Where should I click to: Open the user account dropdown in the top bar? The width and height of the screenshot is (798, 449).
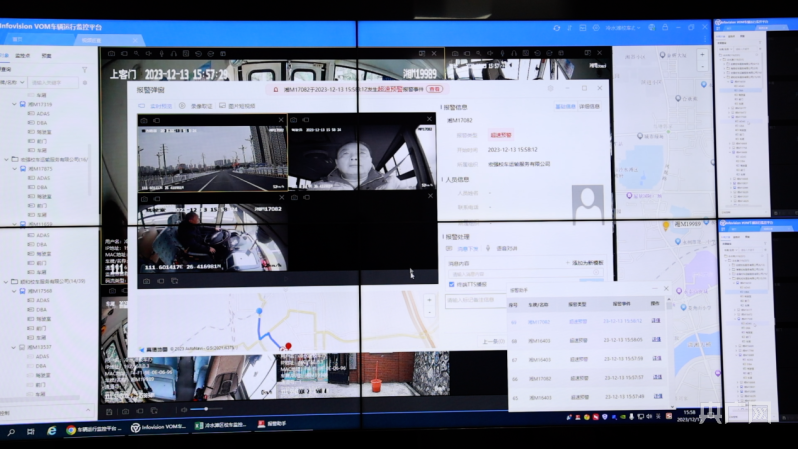click(x=623, y=28)
